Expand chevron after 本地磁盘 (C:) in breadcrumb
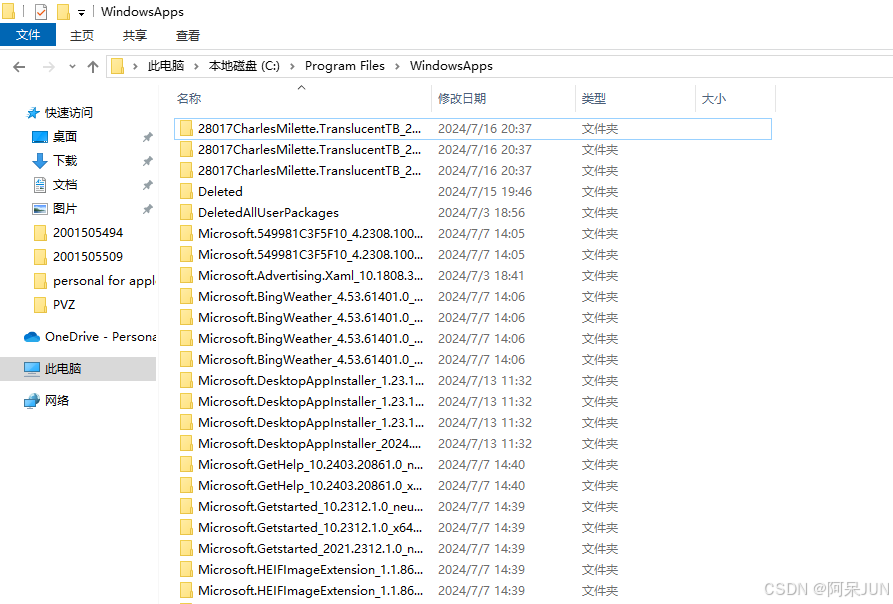 pyautogui.click(x=292, y=67)
